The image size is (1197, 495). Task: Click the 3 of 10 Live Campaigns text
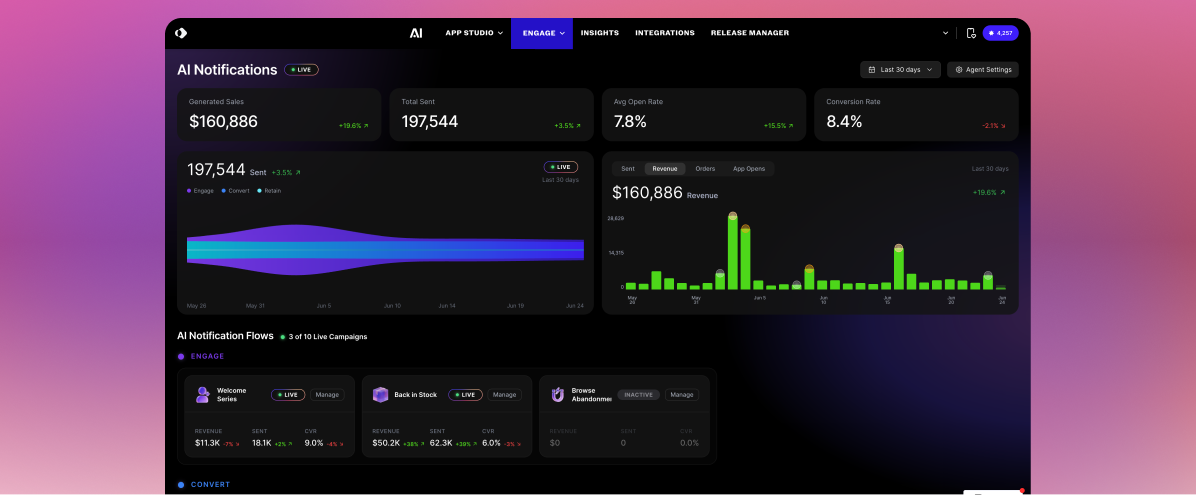[327, 336]
